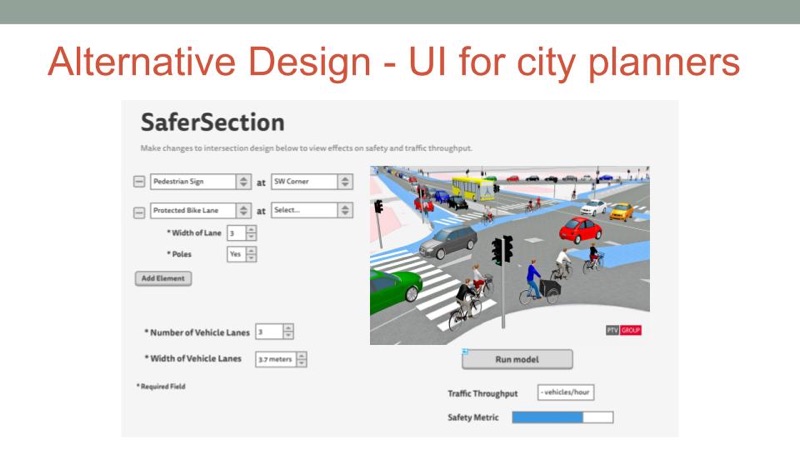Screen dimensions: 800x450
Task: Open the Protected Bike Lane element dropdown
Action: point(201,210)
